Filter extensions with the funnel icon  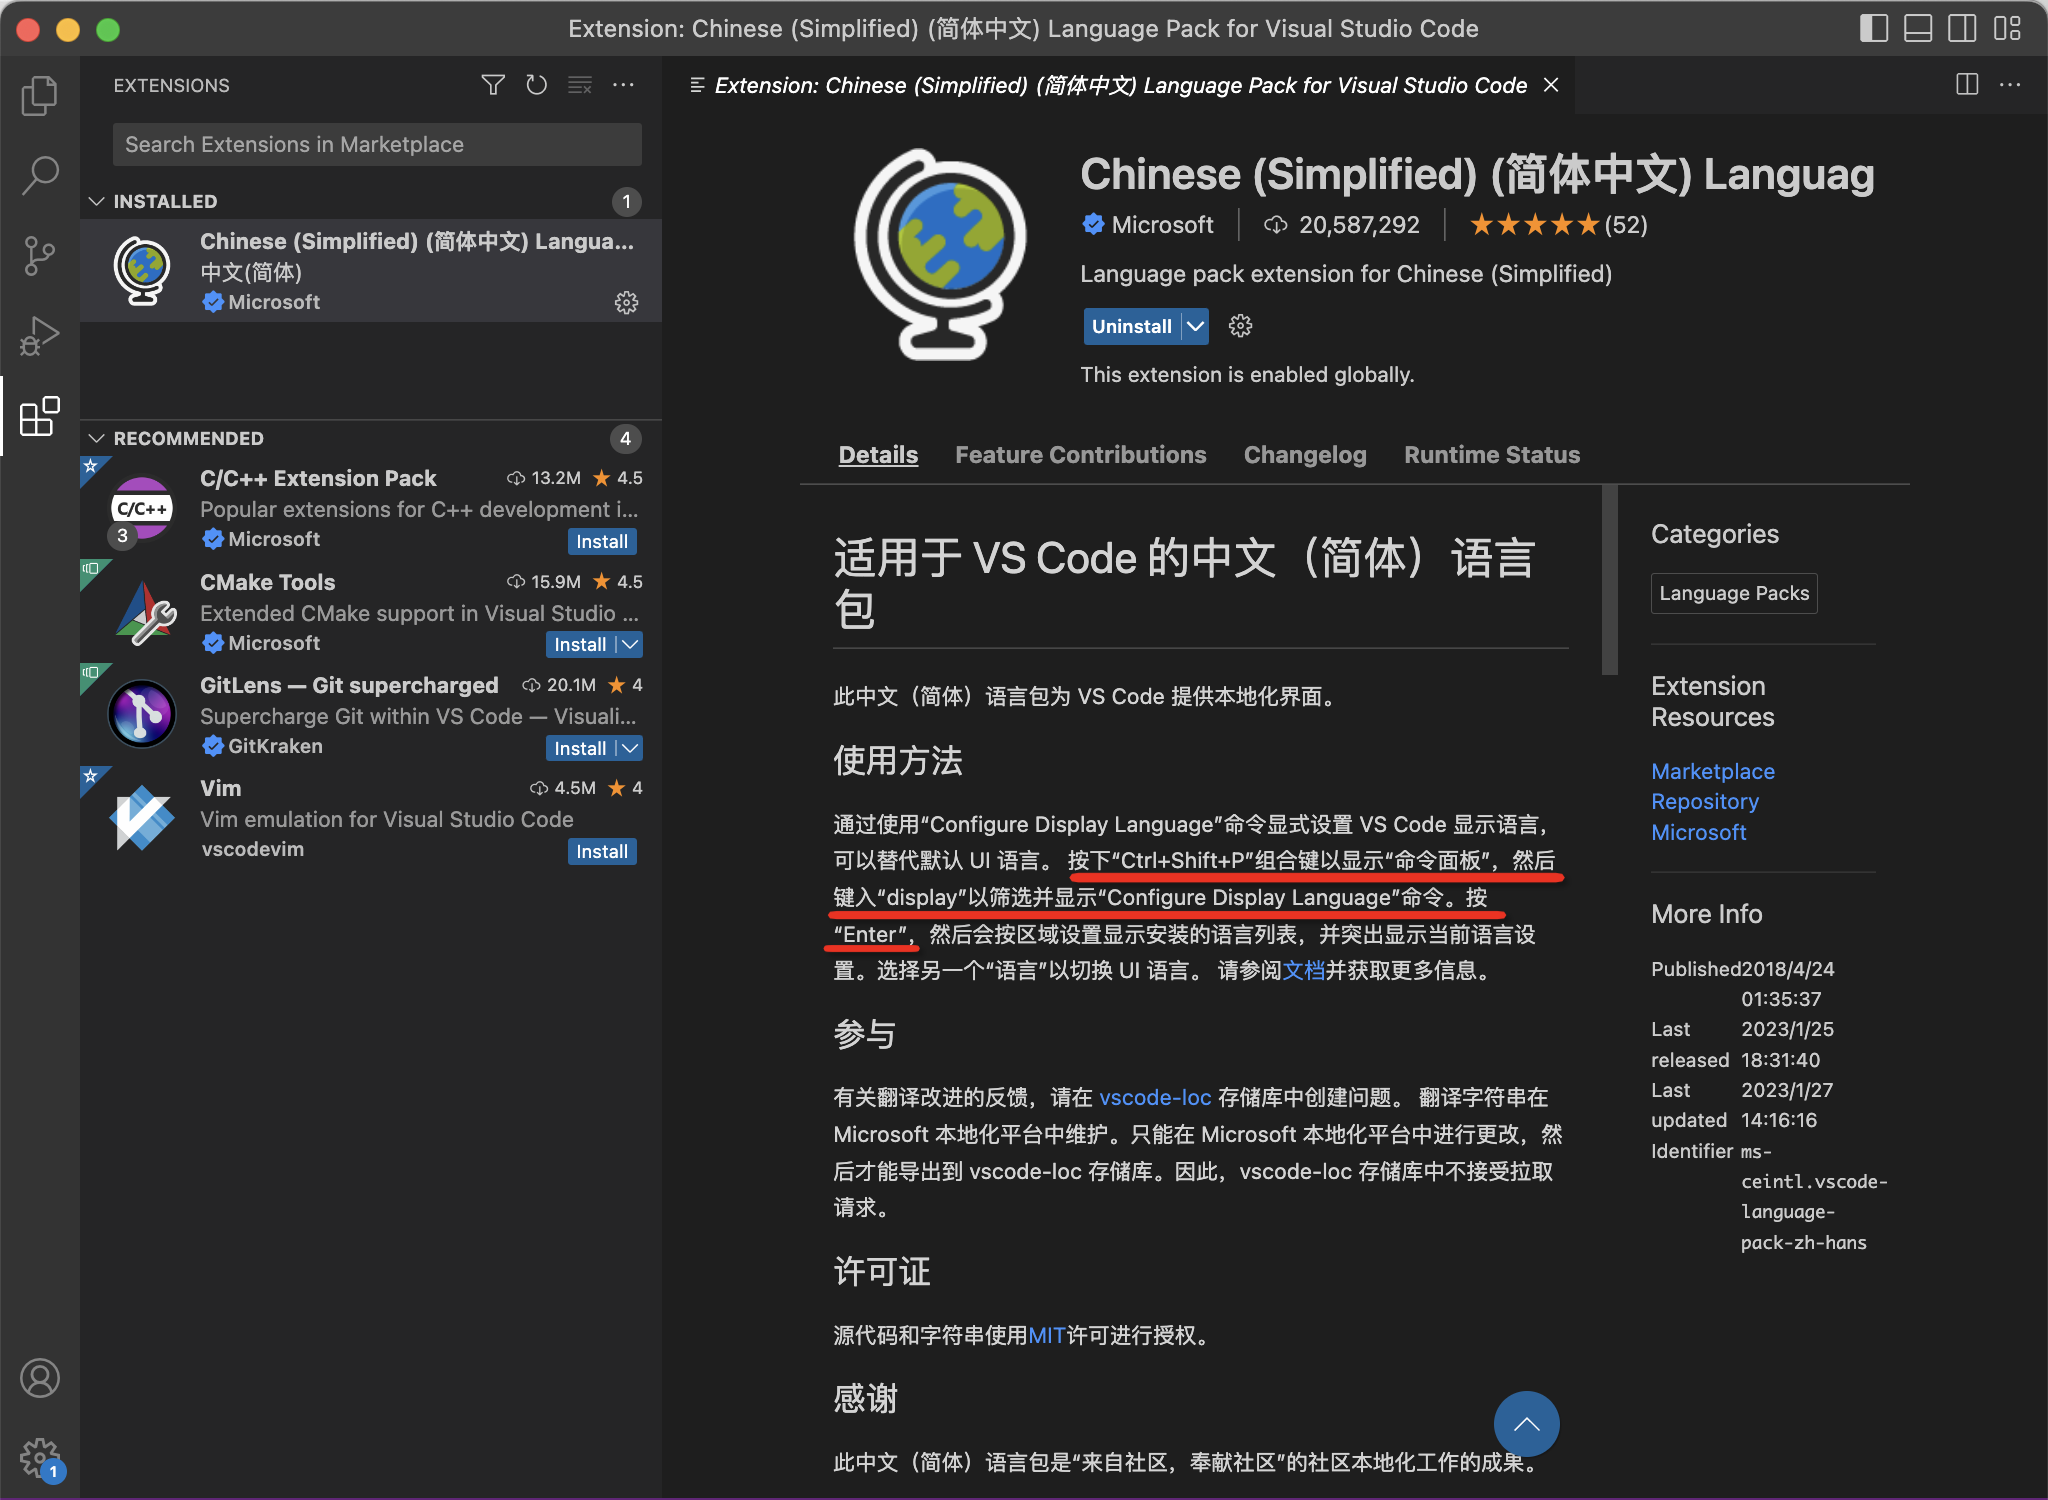[x=493, y=85]
